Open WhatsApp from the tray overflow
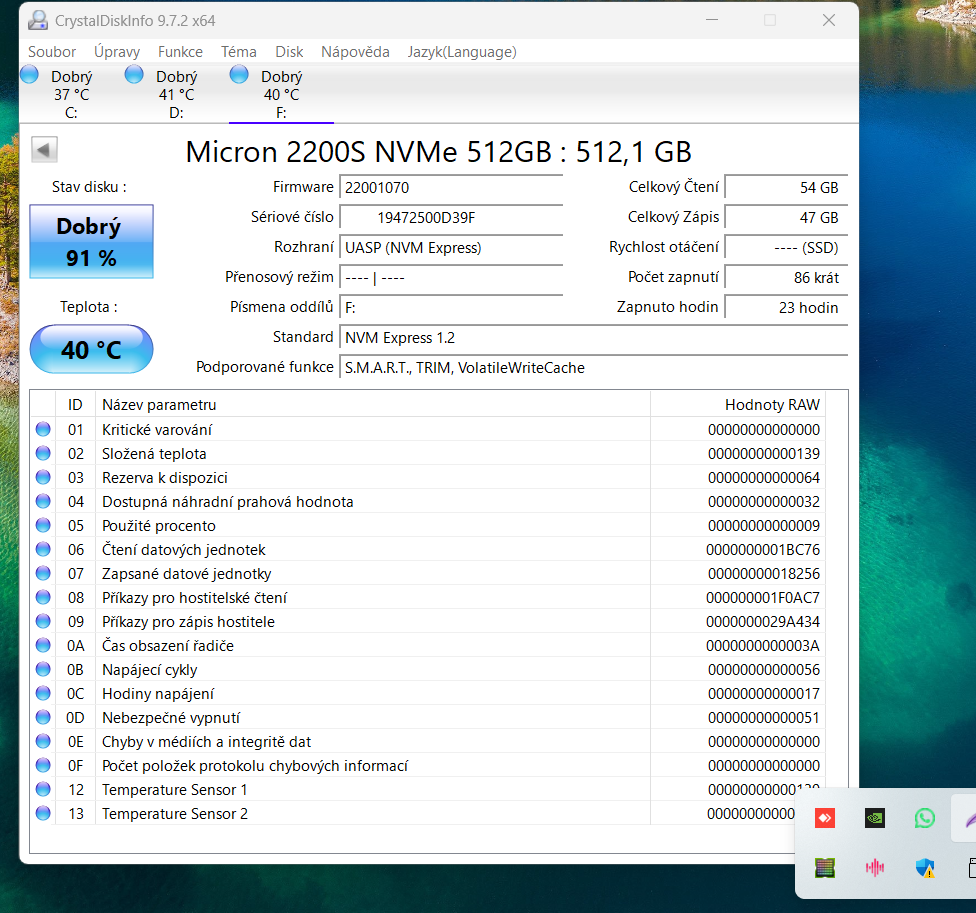 [925, 818]
